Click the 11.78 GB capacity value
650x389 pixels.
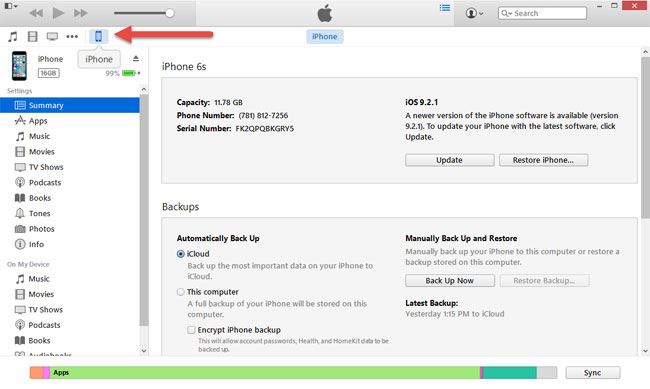[228, 102]
